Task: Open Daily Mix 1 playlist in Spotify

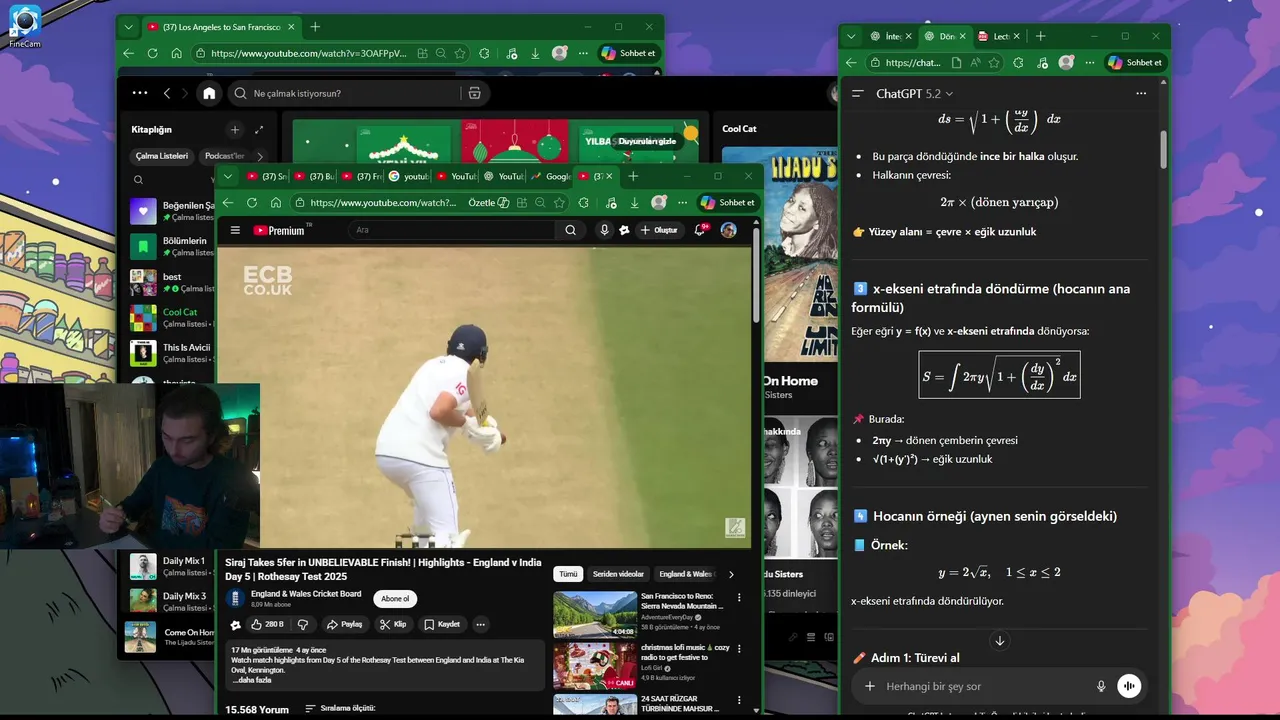Action: click(x=172, y=566)
